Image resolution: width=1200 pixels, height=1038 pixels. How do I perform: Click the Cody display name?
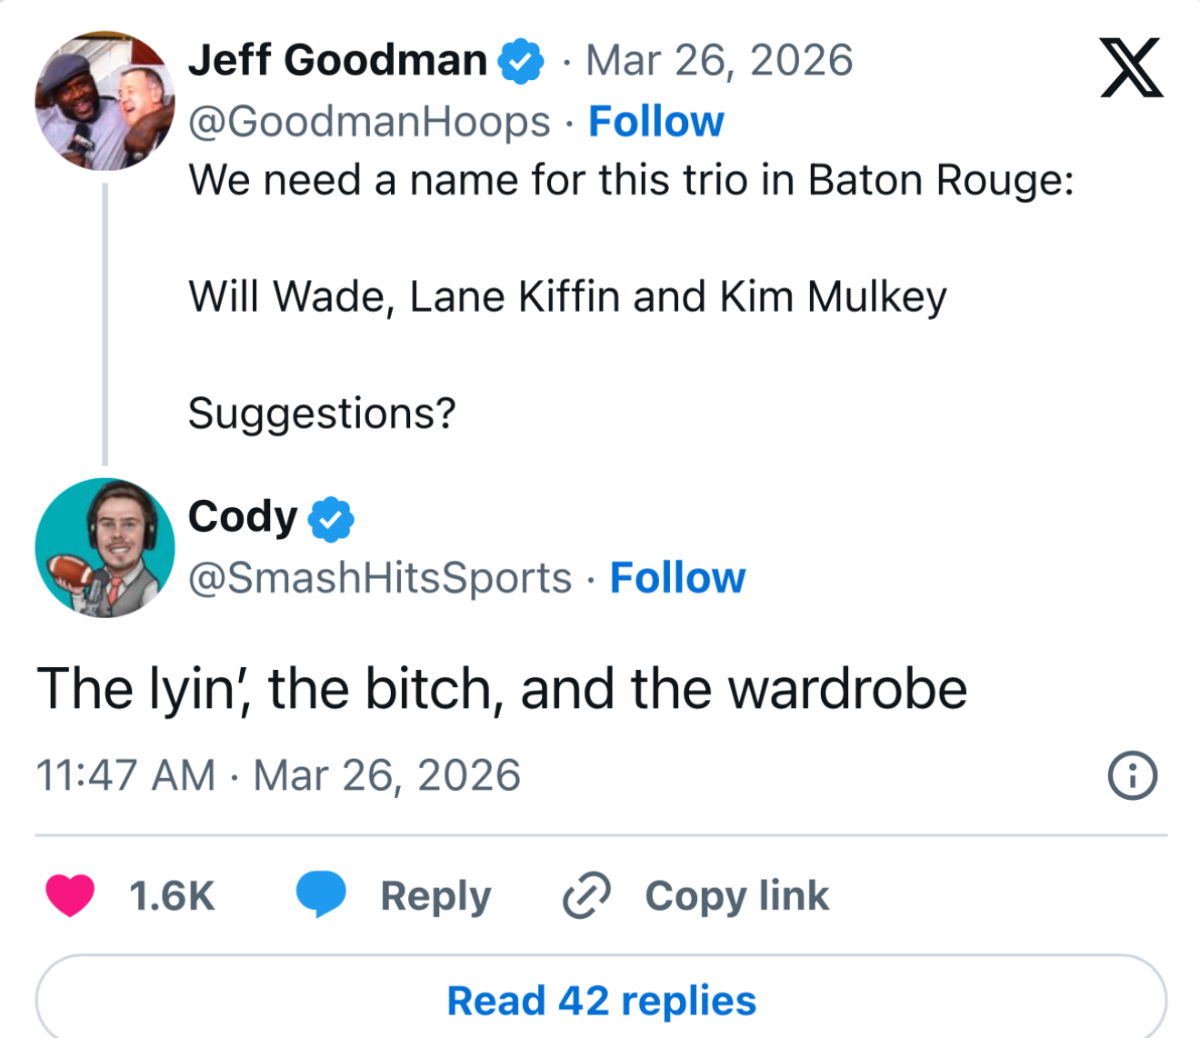242,517
